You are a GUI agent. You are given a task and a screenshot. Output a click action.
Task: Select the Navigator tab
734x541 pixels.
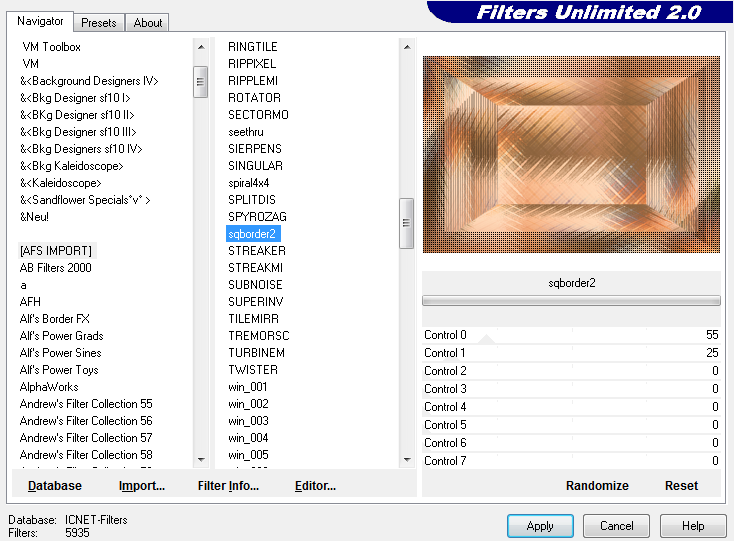click(40, 21)
